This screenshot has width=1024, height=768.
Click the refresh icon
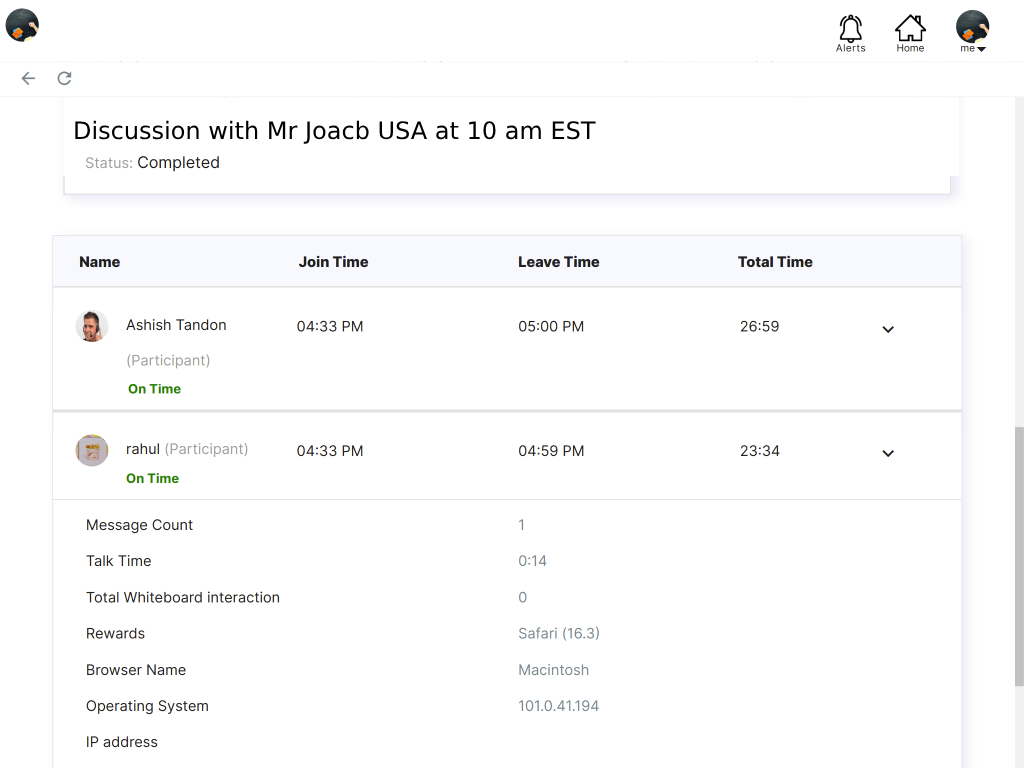[x=64, y=78]
